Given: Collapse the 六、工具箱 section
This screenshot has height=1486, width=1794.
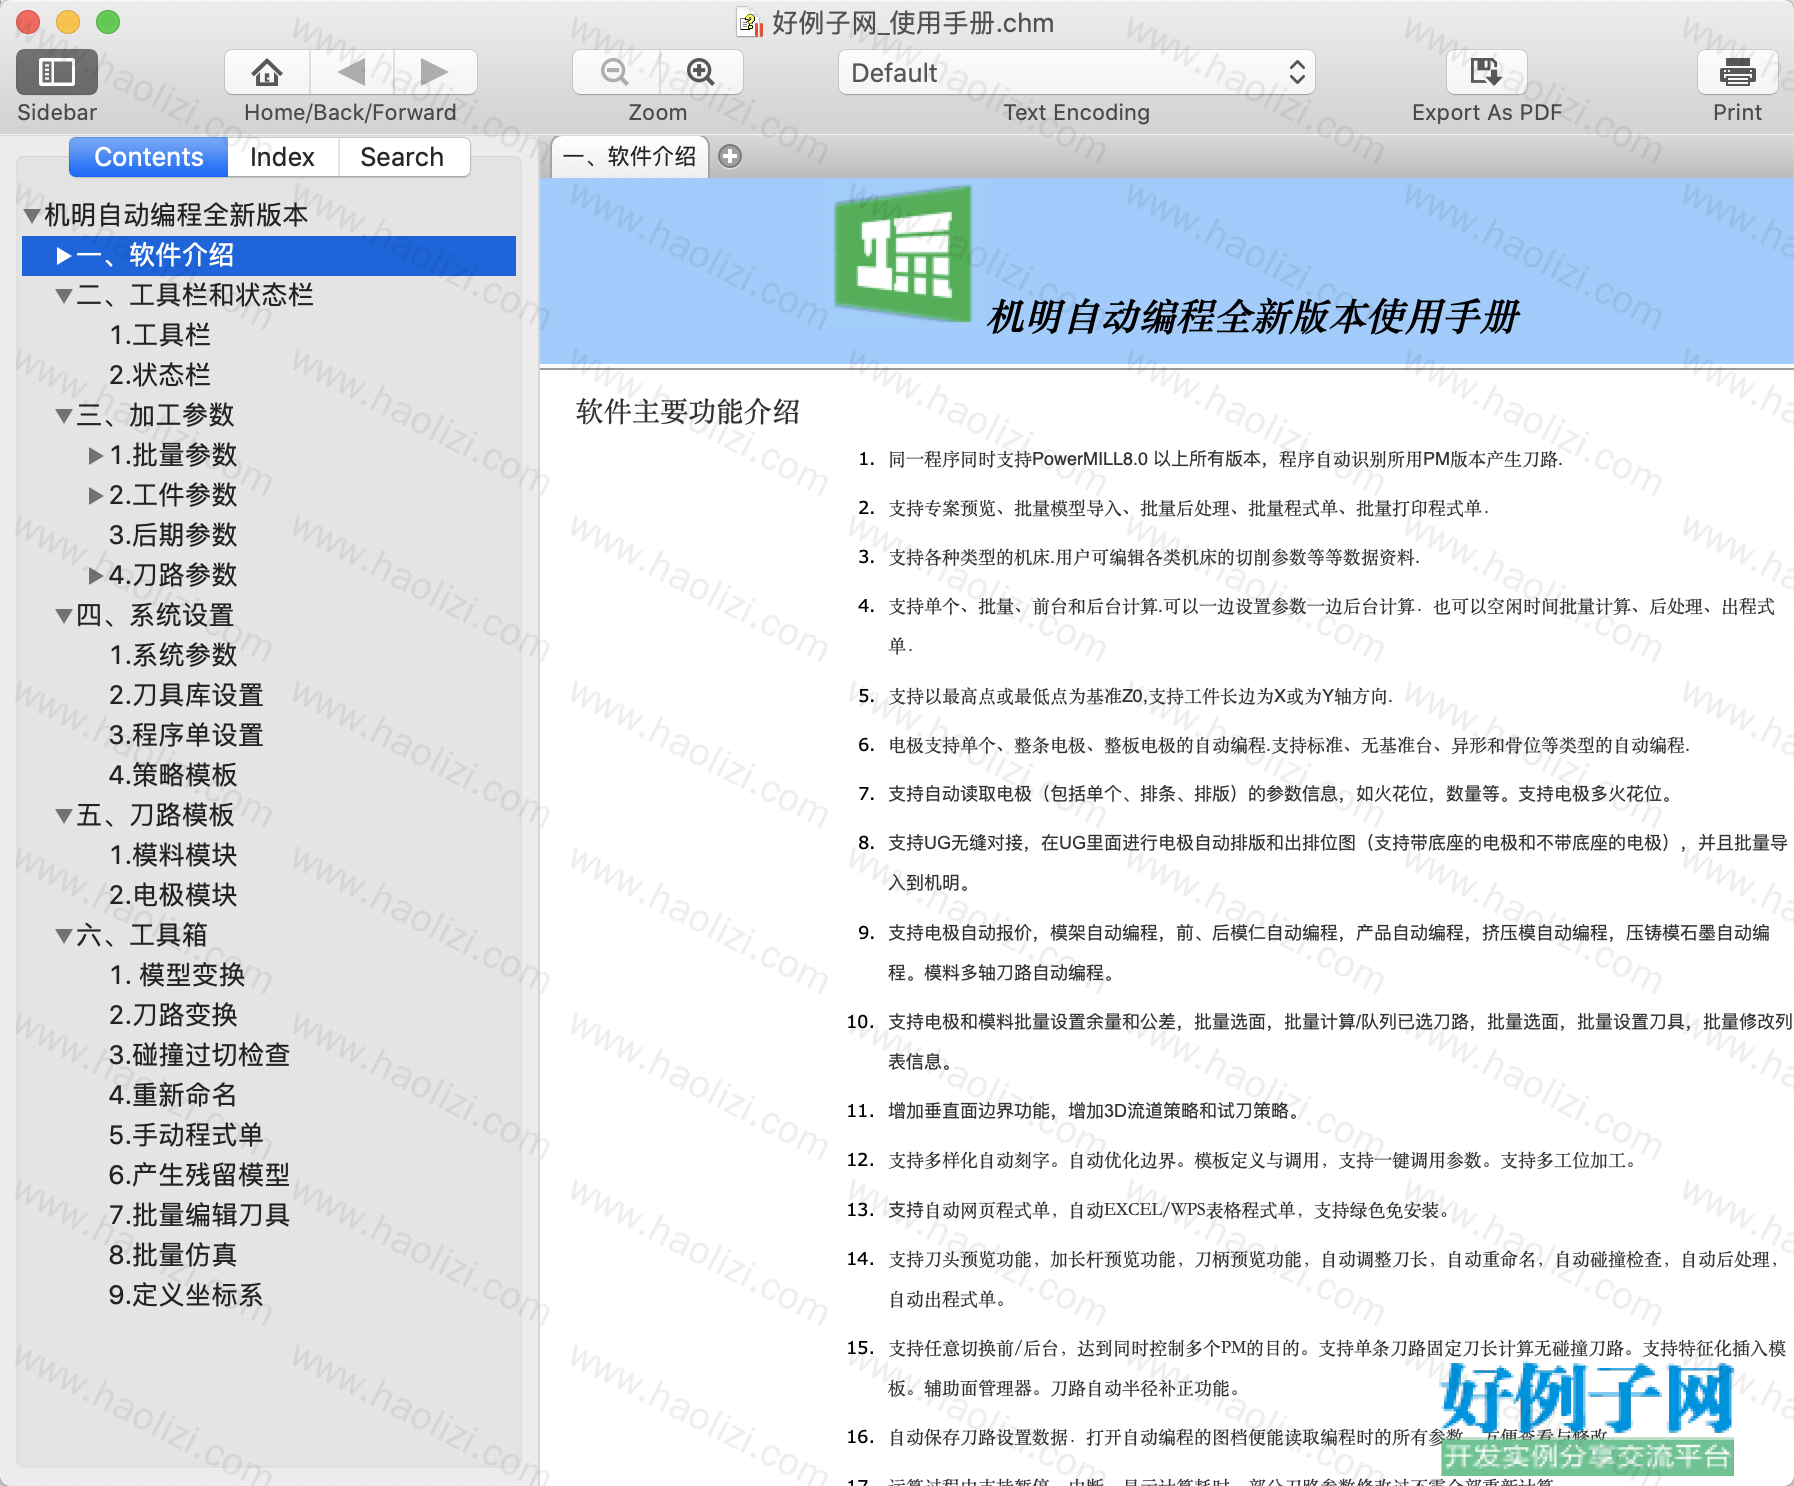Looking at the screenshot, I should 64,936.
